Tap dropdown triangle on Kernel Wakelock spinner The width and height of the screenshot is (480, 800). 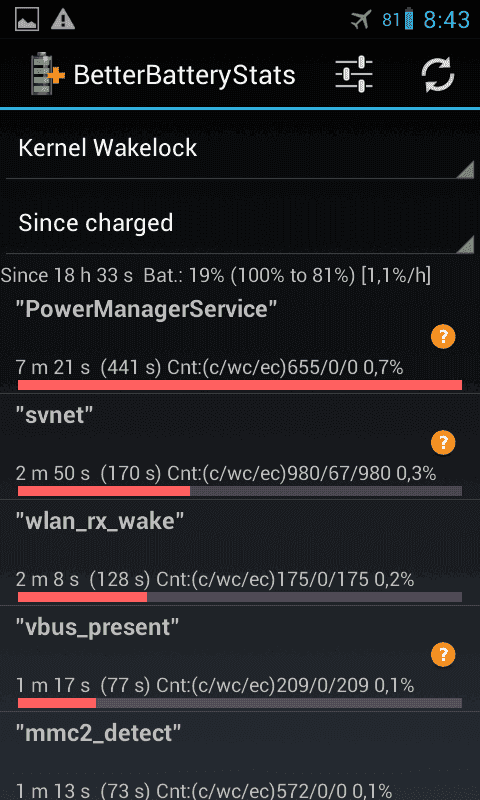tap(465, 169)
